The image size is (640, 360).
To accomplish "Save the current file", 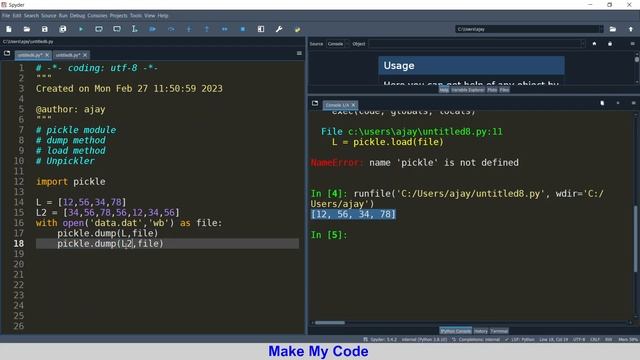I will coord(44,29).
